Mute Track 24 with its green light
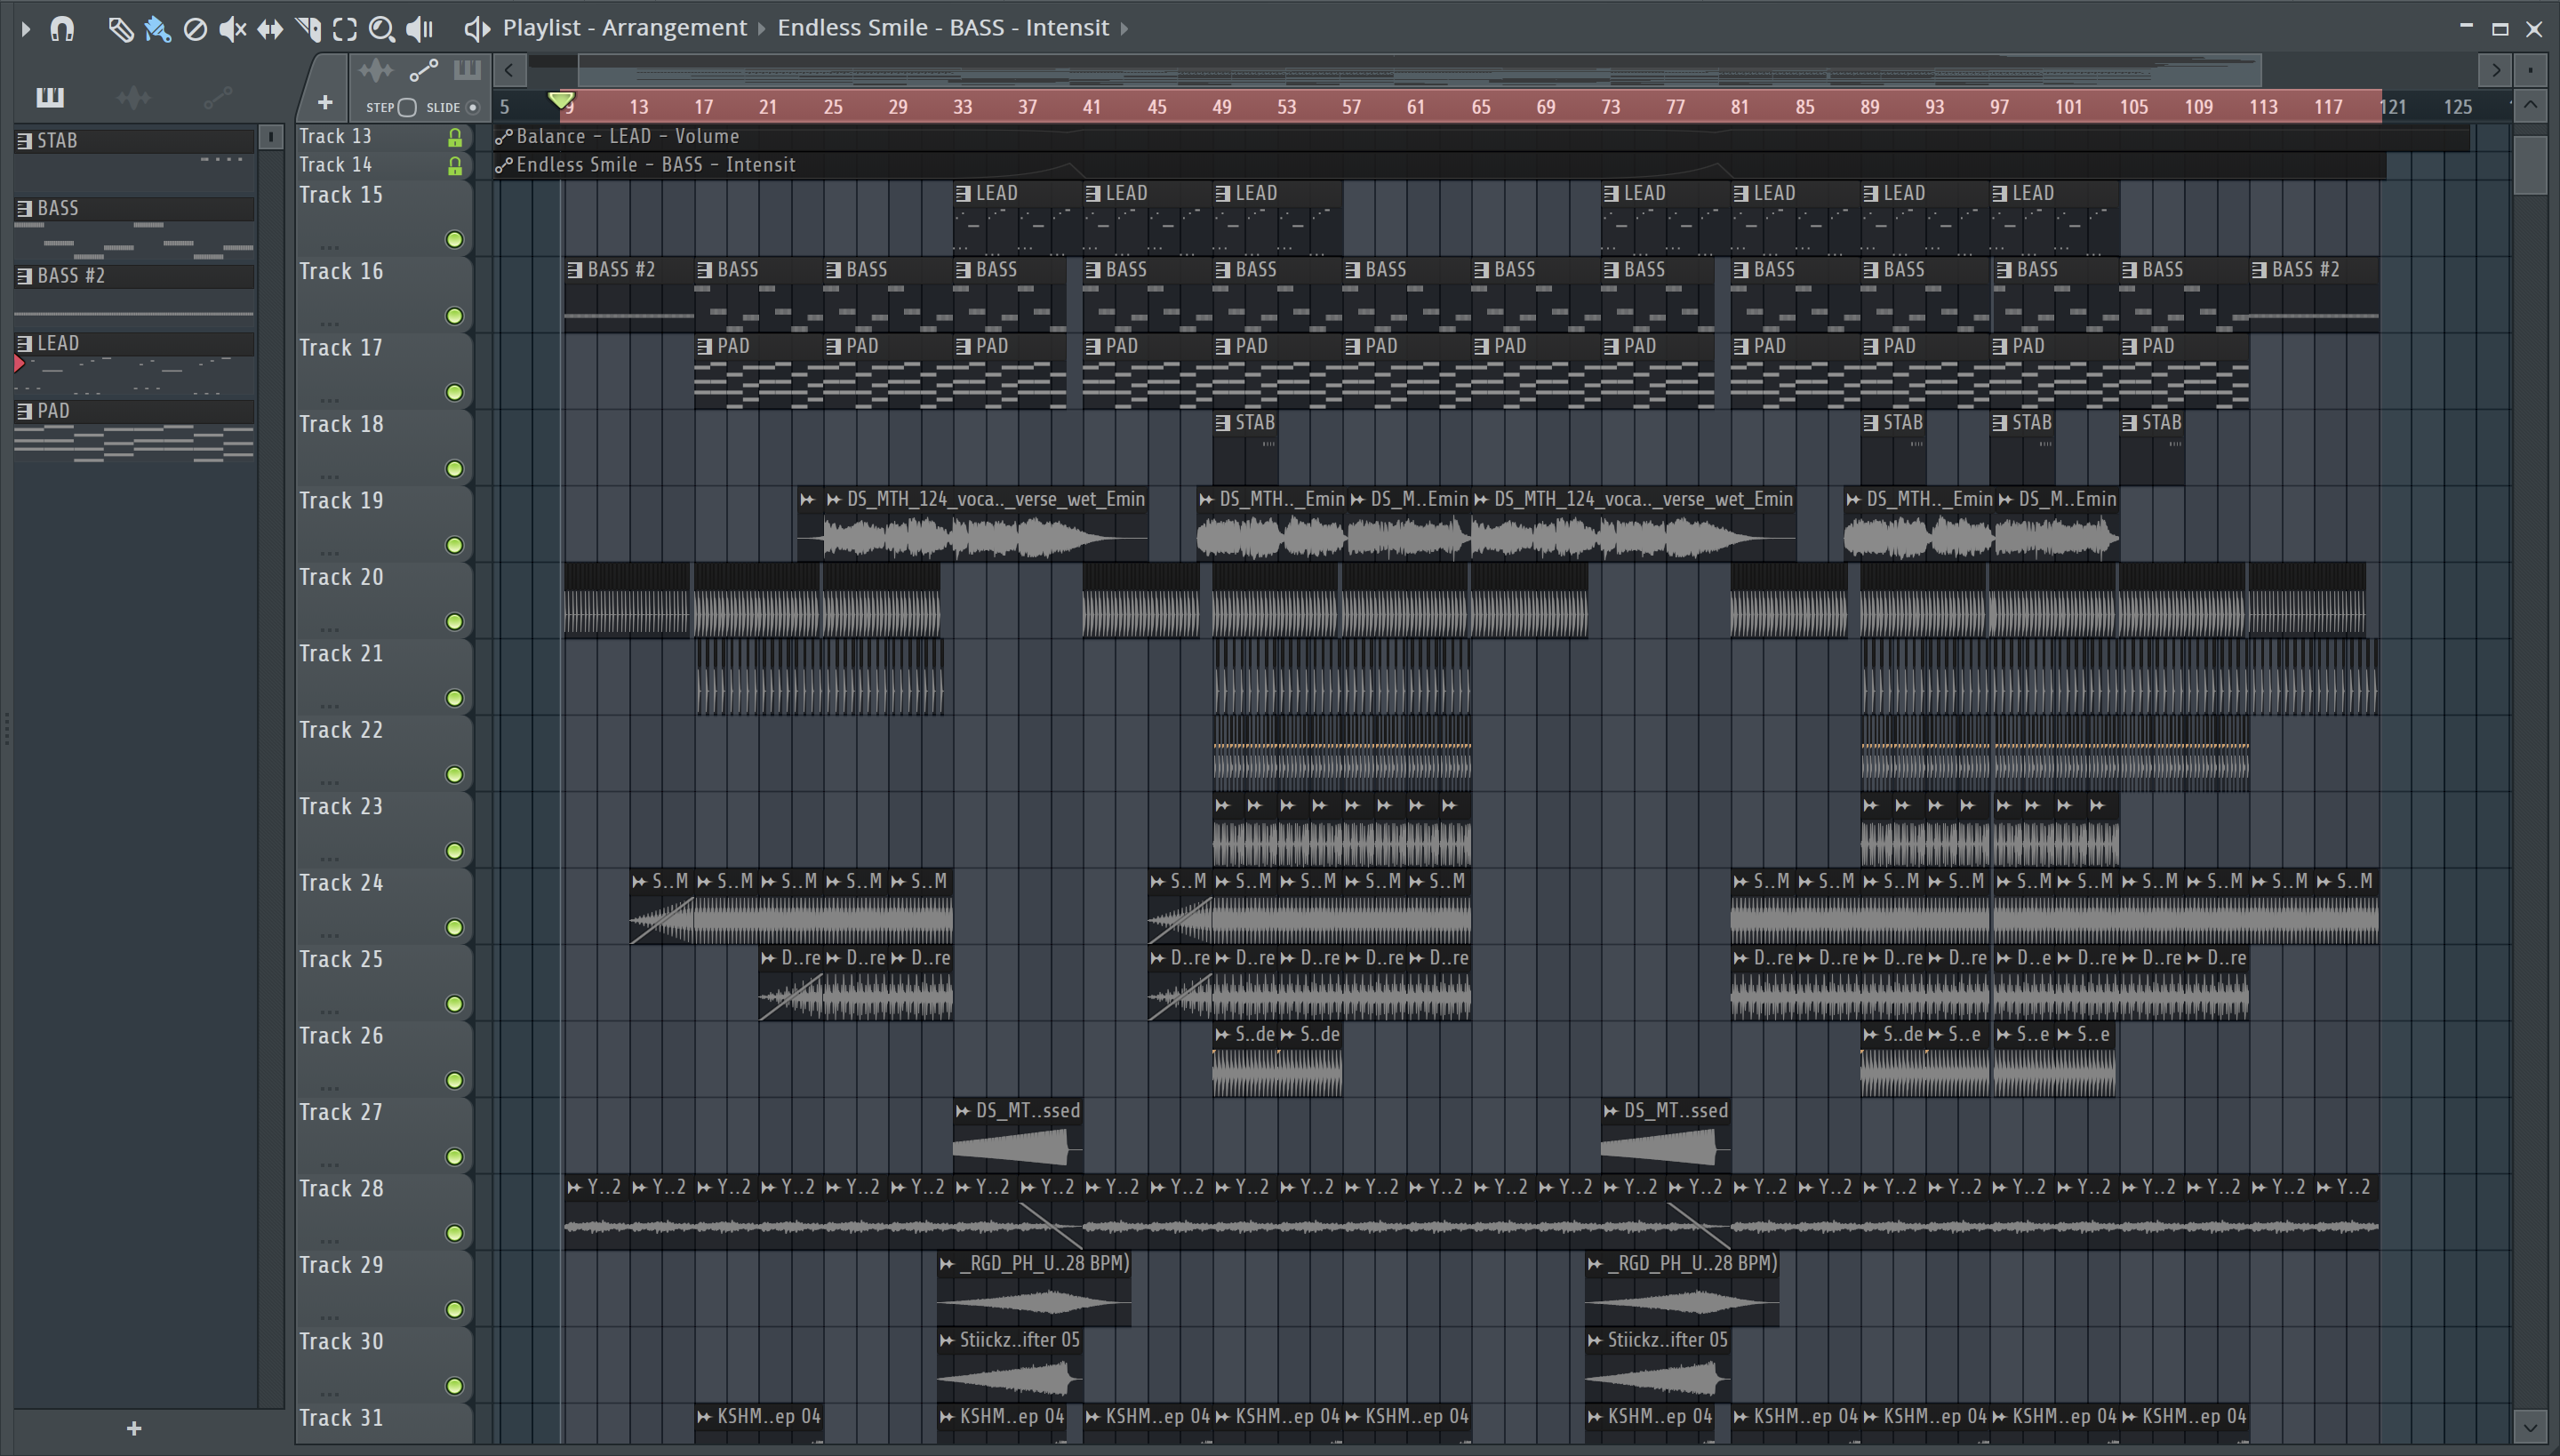This screenshot has height=1456, width=2560. 454,927
